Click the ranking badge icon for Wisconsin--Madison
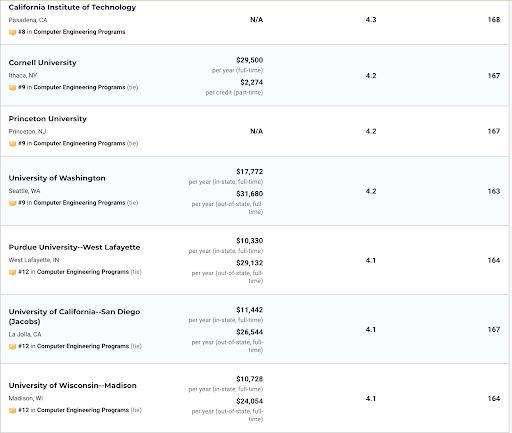The height and width of the screenshot is (433, 512). (12, 410)
